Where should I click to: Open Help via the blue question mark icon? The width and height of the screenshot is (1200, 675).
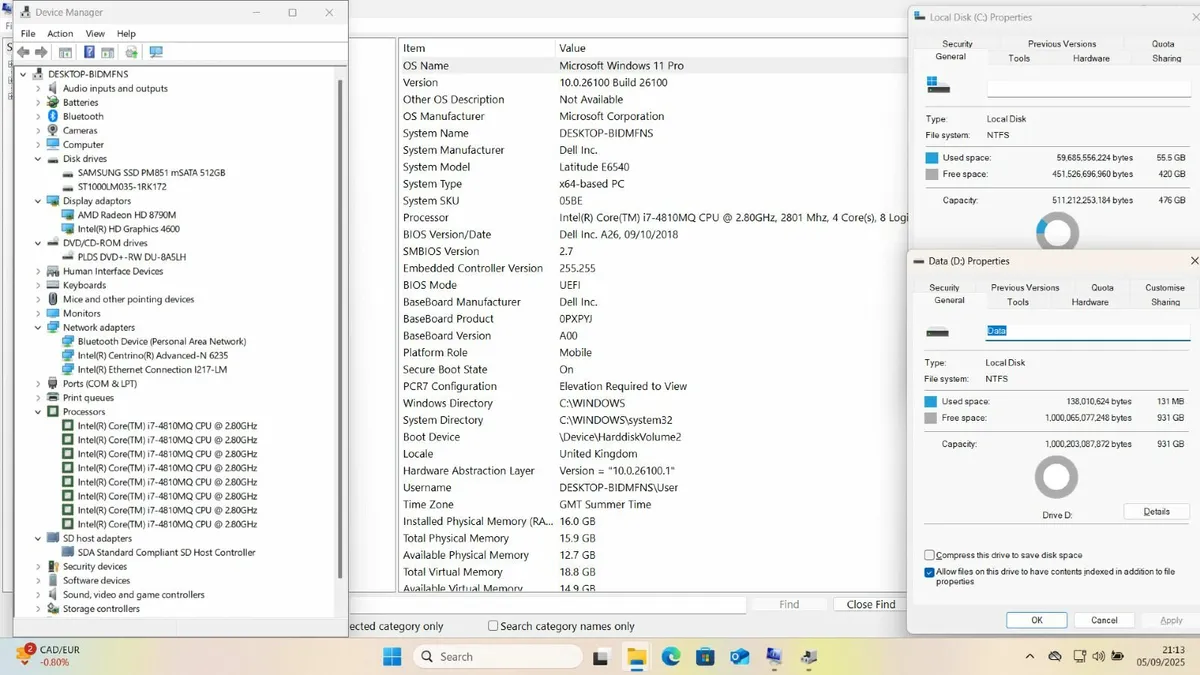pyautogui.click(x=89, y=52)
